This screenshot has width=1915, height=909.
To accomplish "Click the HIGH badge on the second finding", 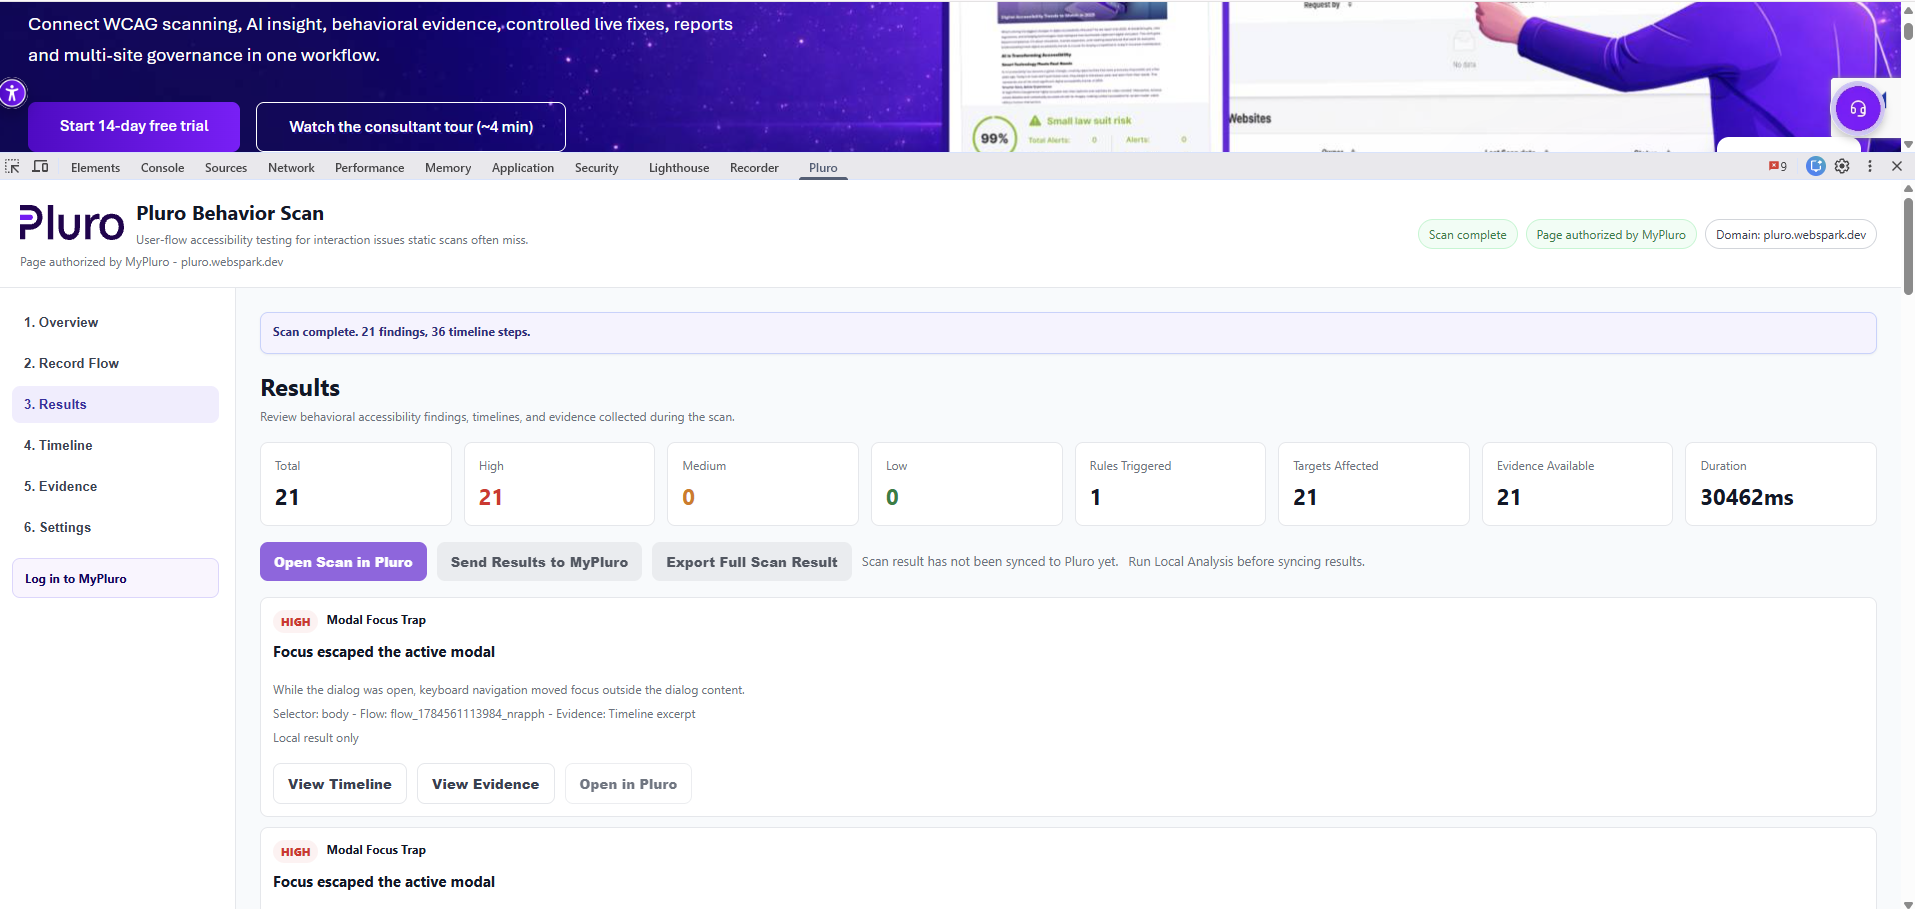I will pos(295,851).
